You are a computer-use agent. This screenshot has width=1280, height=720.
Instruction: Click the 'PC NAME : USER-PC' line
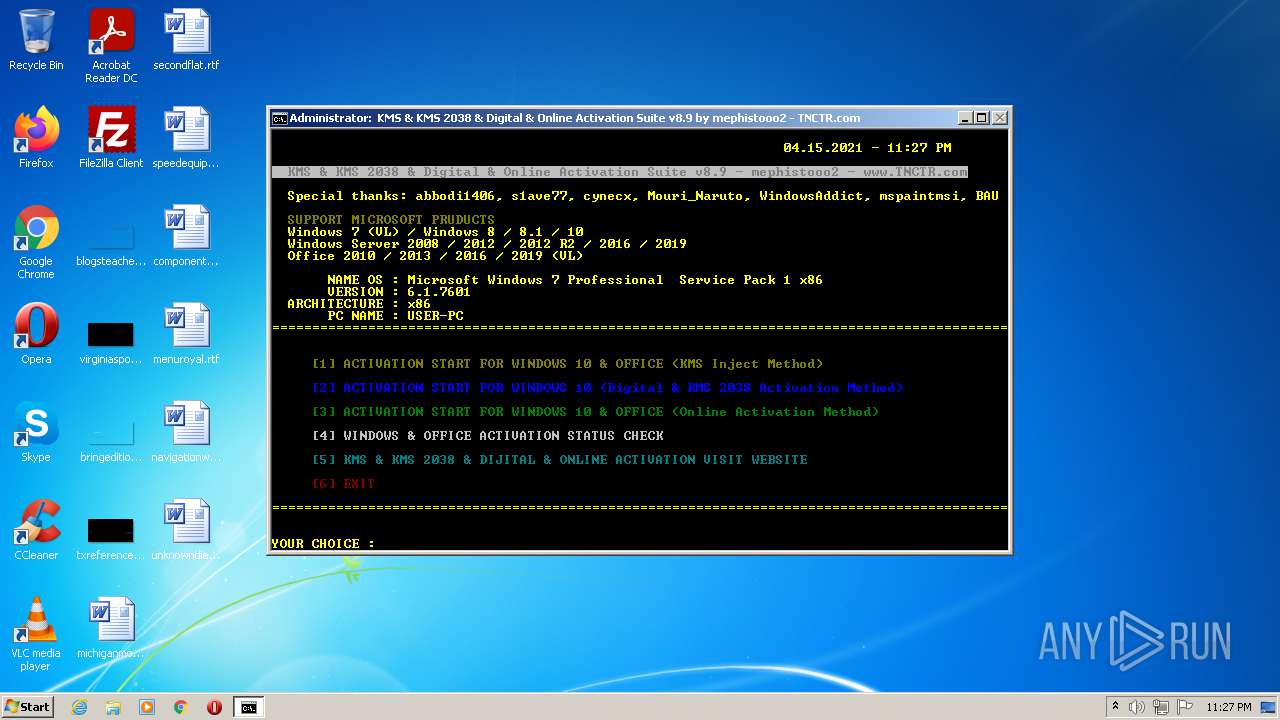point(395,316)
